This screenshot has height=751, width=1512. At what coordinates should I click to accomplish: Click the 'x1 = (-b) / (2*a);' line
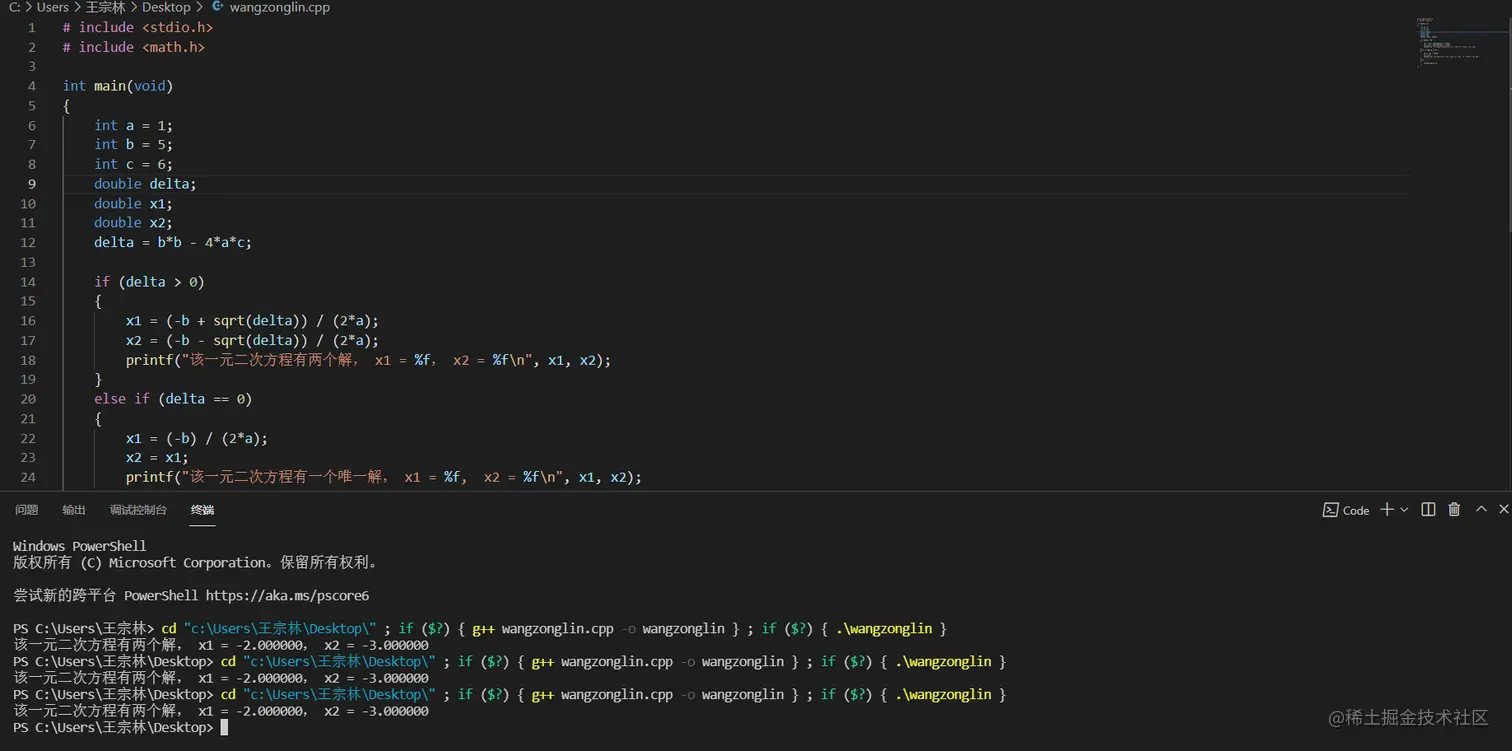(197, 438)
